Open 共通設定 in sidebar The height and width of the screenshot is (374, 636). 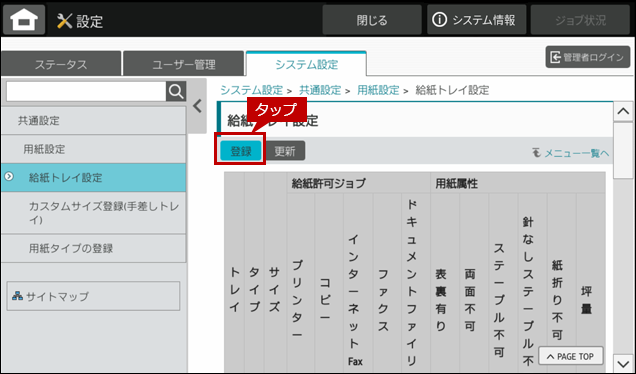pyautogui.click(x=94, y=120)
